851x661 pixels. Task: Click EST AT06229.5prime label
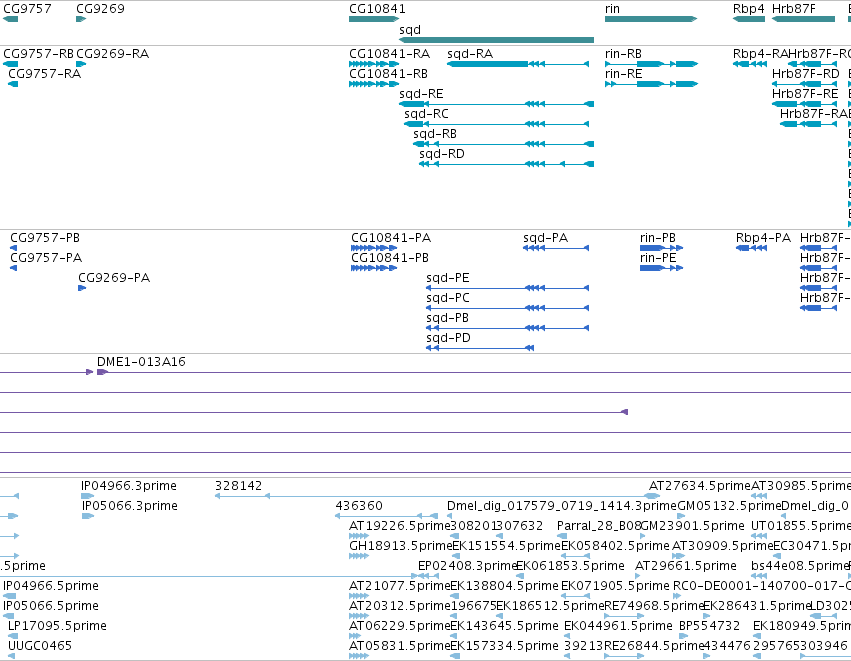[399, 626]
